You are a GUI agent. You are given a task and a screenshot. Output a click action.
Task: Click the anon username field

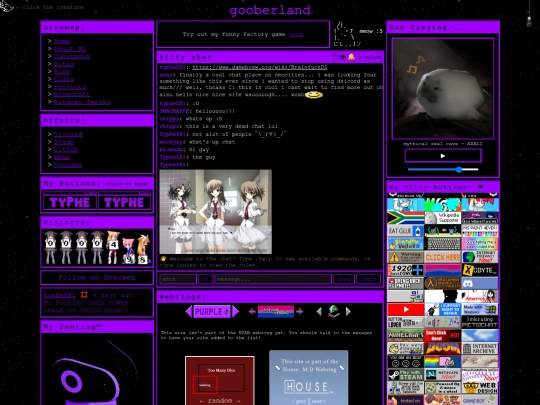(x=178, y=279)
